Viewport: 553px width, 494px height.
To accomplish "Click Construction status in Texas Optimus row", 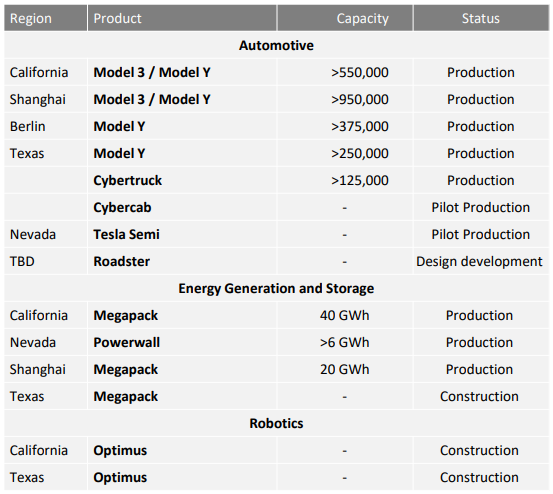I will tap(479, 477).
